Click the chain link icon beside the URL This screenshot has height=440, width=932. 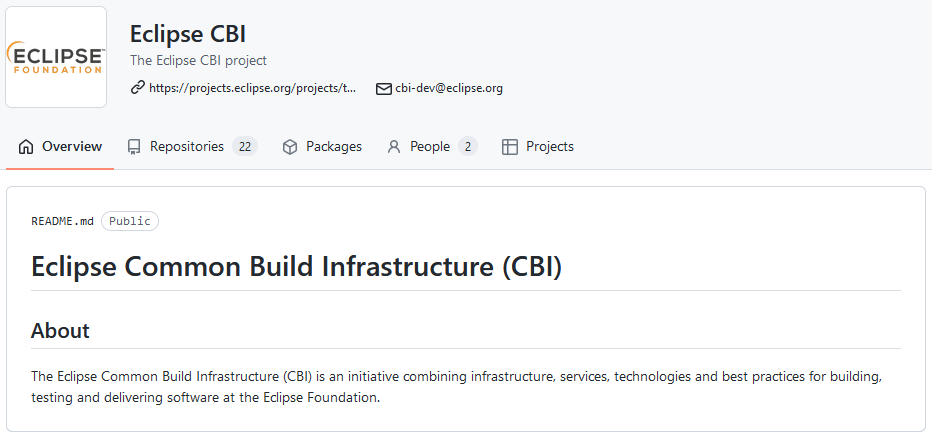138,88
